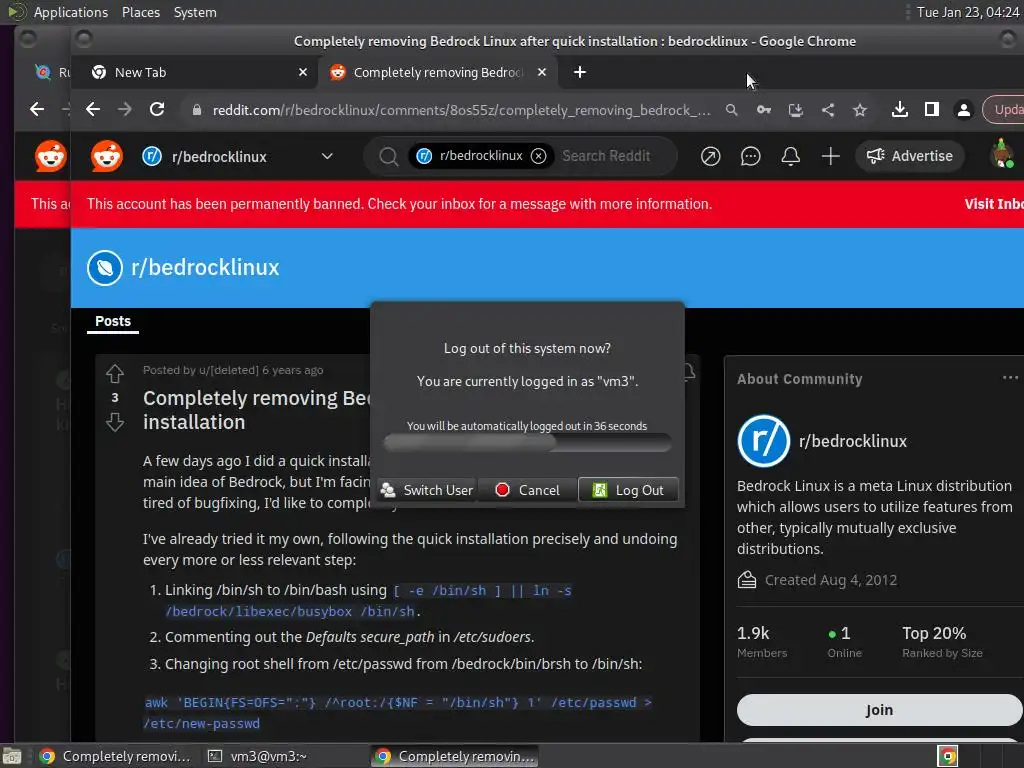
Task: Click Log Out in the logout dialog
Action: click(628, 490)
